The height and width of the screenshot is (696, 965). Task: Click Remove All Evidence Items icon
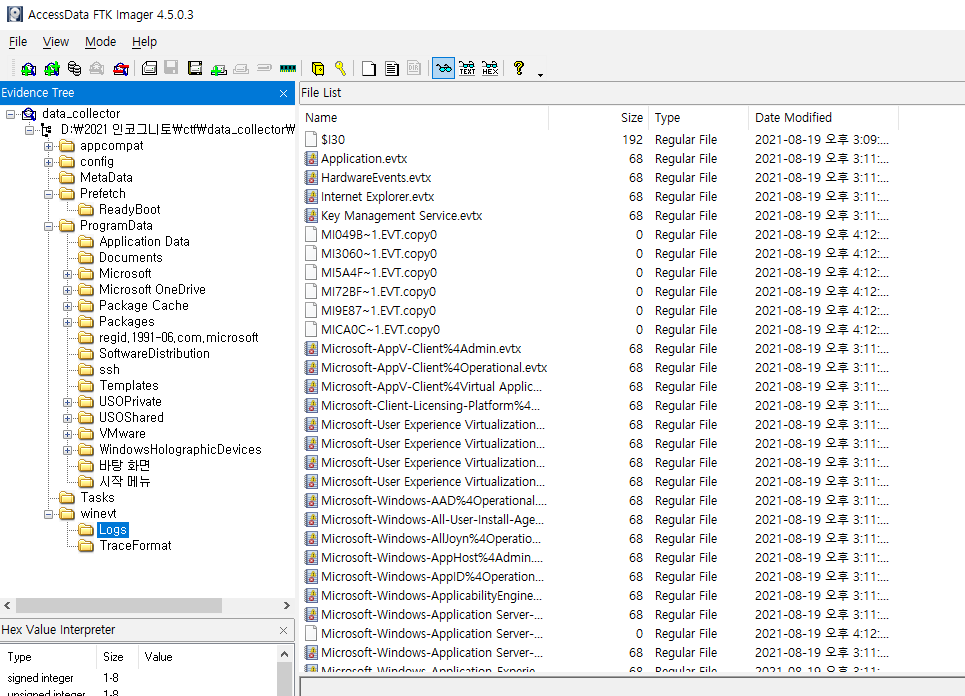tap(121, 68)
